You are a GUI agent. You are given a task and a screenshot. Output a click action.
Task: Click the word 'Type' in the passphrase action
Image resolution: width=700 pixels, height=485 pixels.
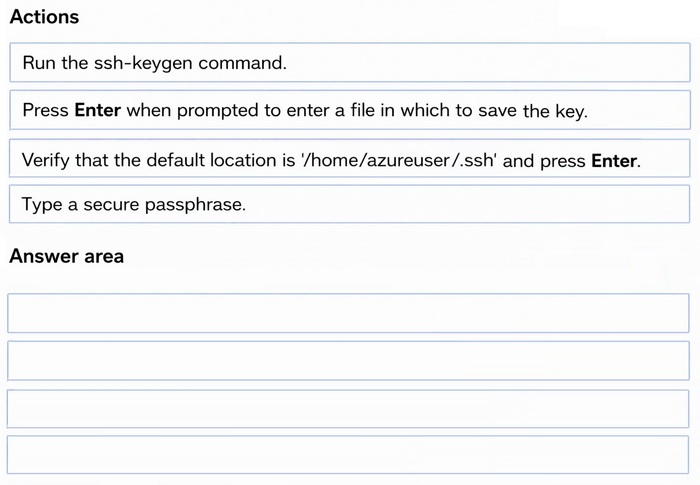tap(42, 205)
